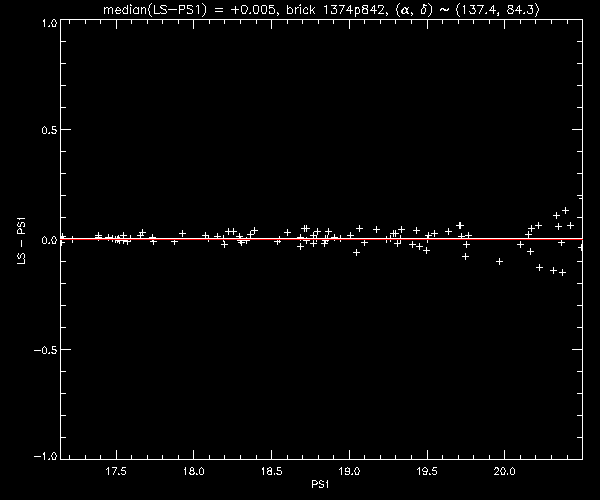Click the x-axis tick label 19.5

pos(427,471)
